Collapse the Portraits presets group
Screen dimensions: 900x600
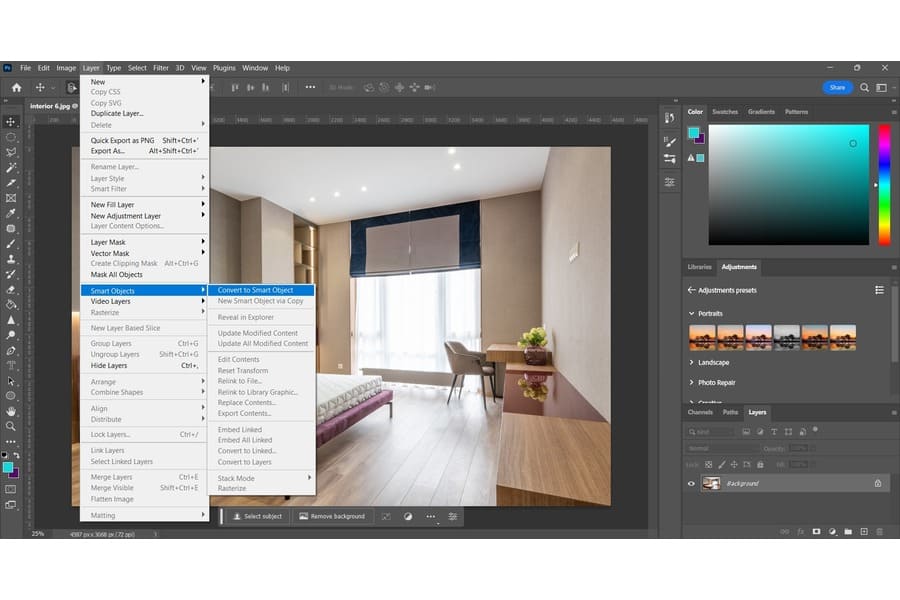click(x=691, y=313)
